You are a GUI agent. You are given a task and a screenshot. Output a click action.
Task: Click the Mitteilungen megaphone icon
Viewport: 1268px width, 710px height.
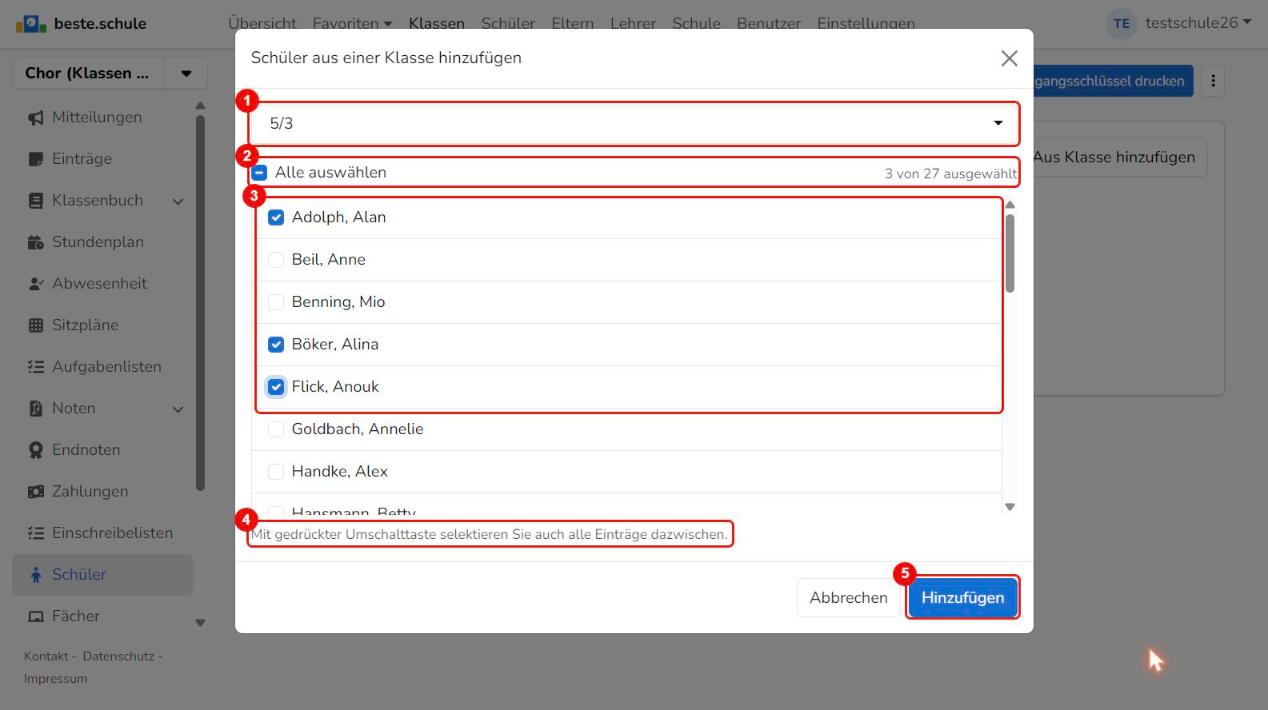(x=36, y=118)
